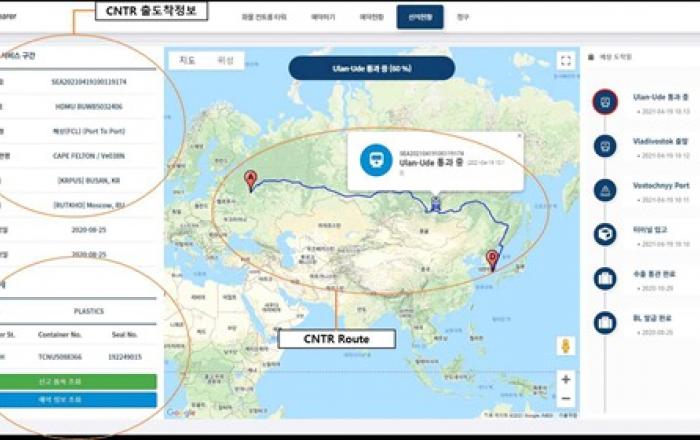Switch map to 위성 satellite view
The width and height of the screenshot is (700, 440).
tap(225, 61)
